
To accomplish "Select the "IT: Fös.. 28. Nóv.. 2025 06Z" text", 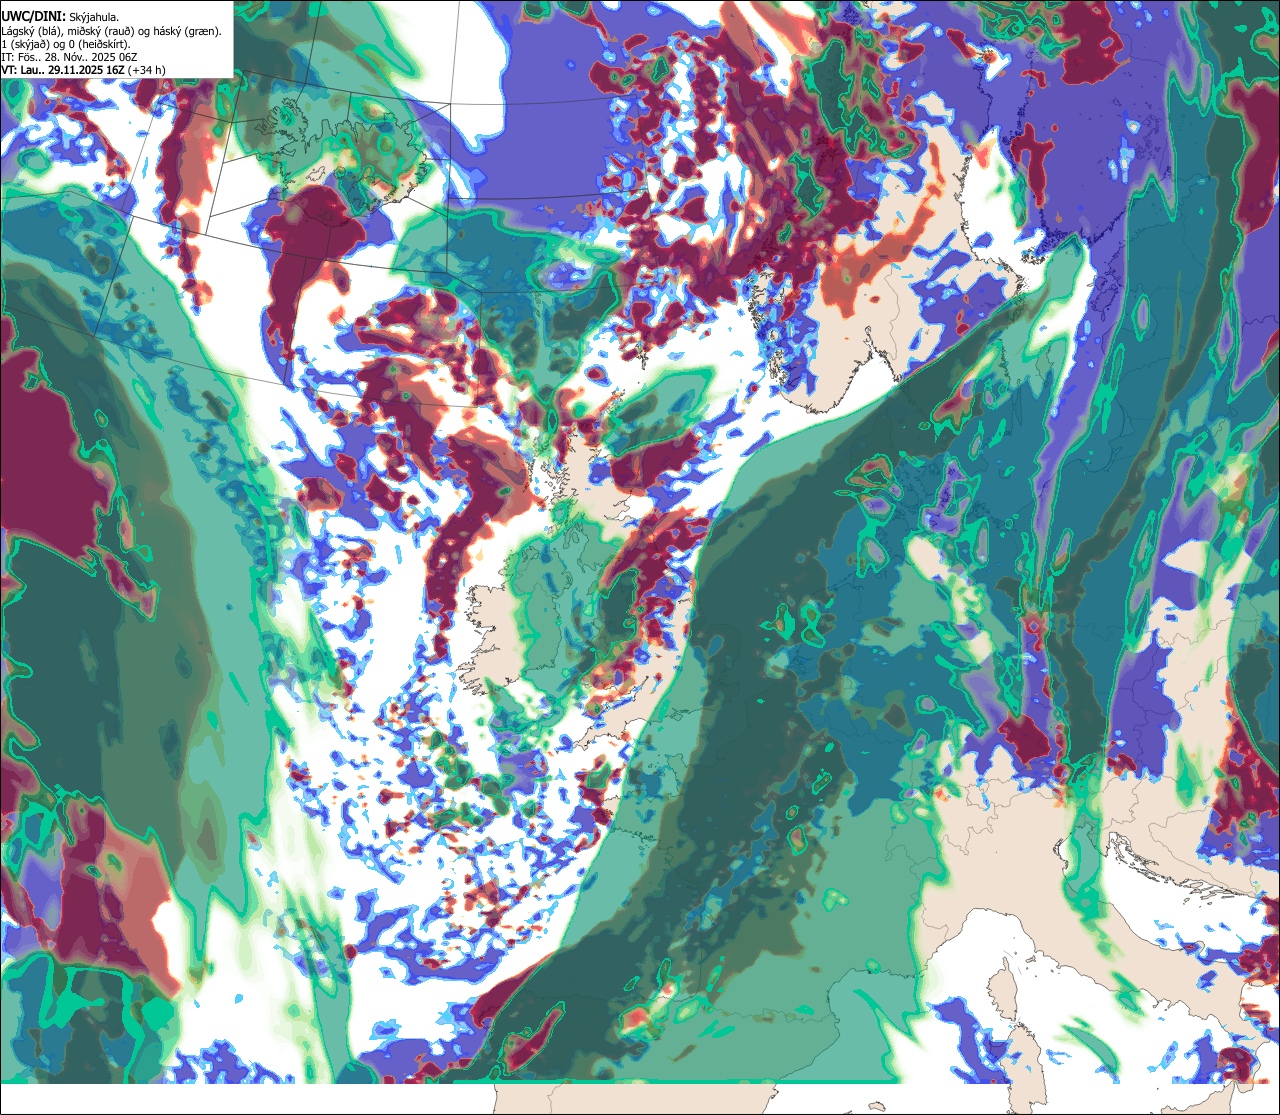I will pos(70,57).
